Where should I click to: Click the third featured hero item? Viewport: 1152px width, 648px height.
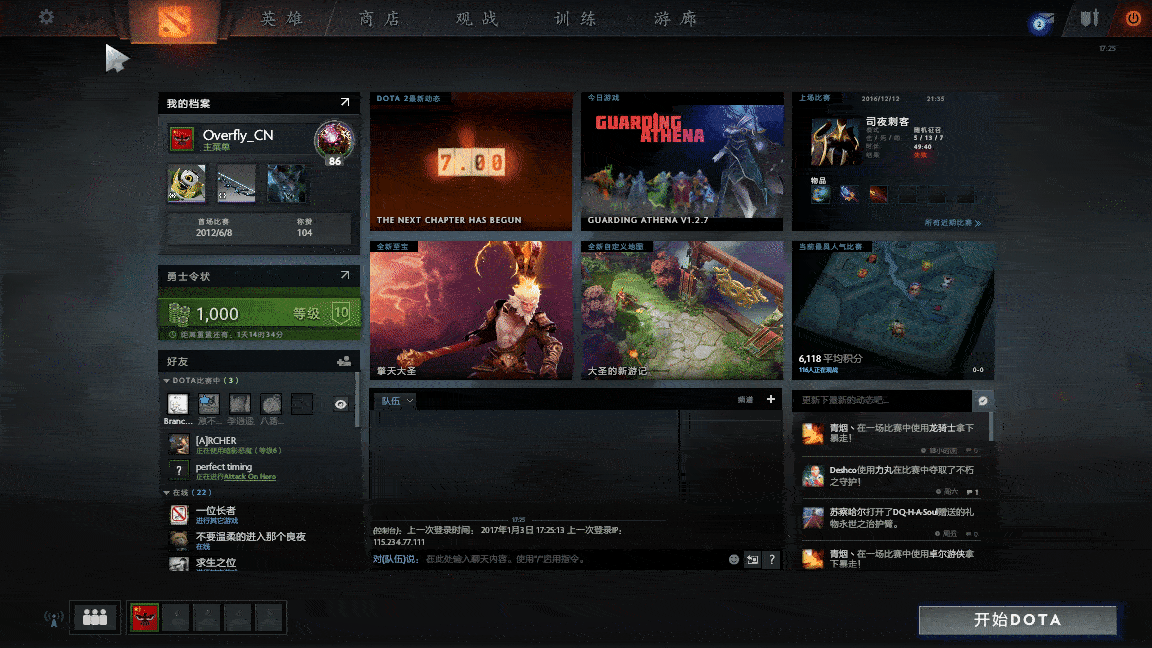pyautogui.click(x=287, y=183)
